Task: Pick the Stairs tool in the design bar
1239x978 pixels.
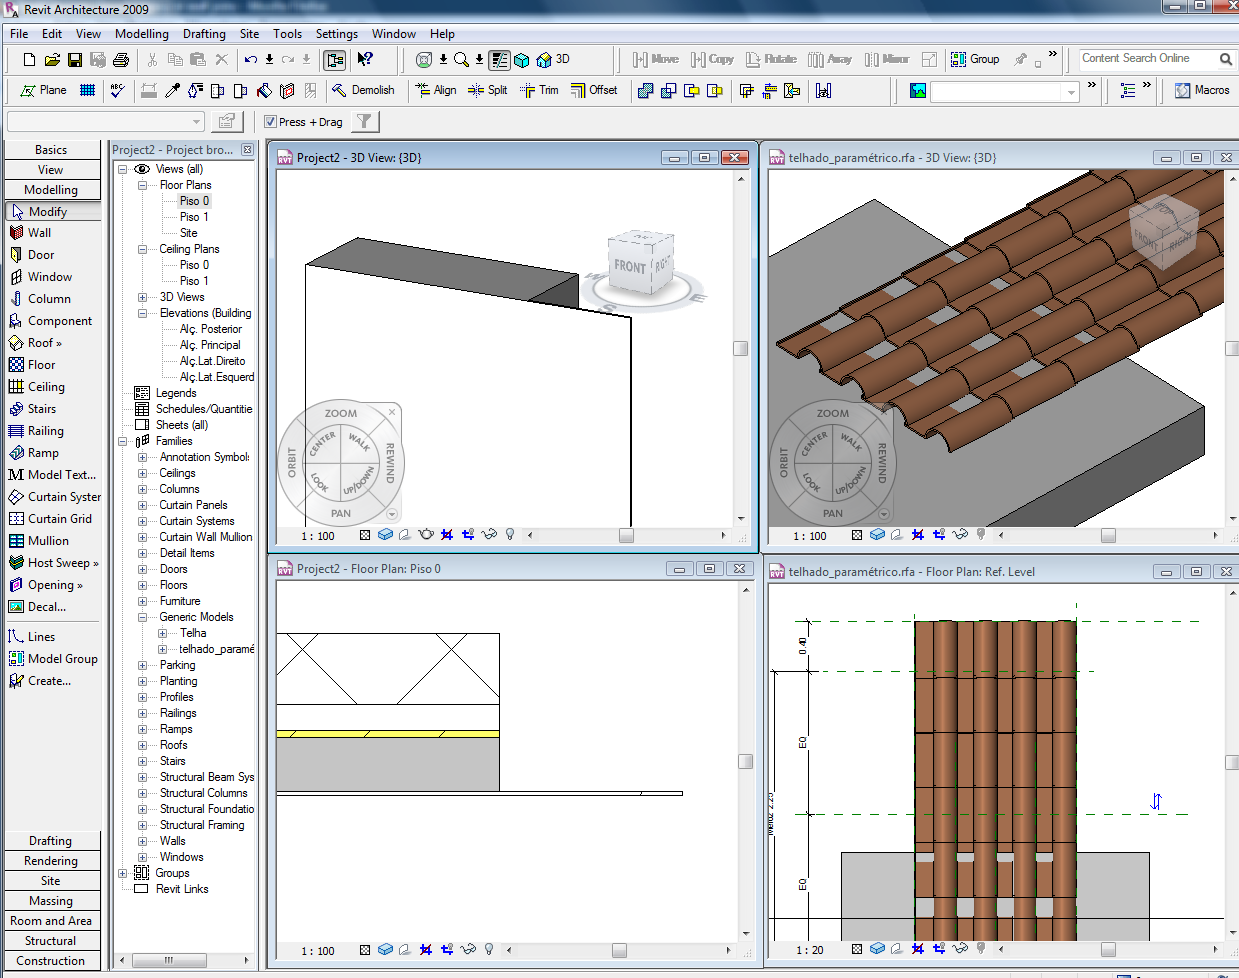Action: pos(41,409)
